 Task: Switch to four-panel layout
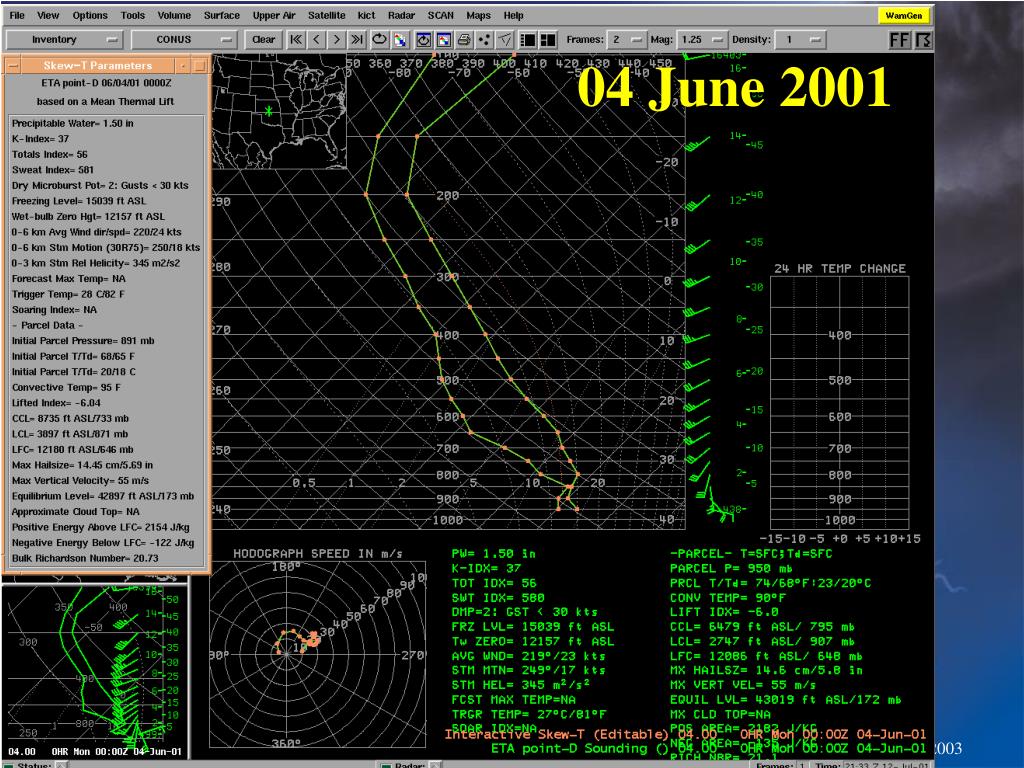coord(548,40)
